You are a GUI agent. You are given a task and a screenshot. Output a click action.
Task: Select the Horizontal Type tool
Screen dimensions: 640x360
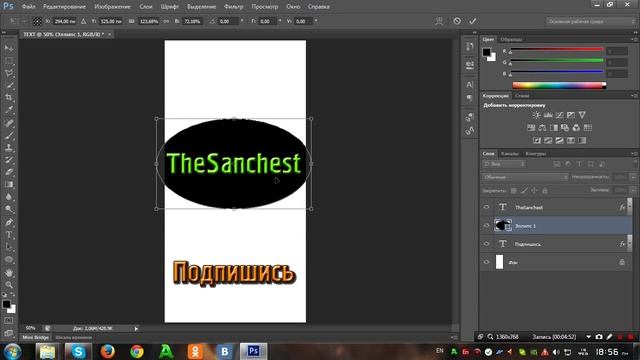pyautogui.click(x=9, y=235)
